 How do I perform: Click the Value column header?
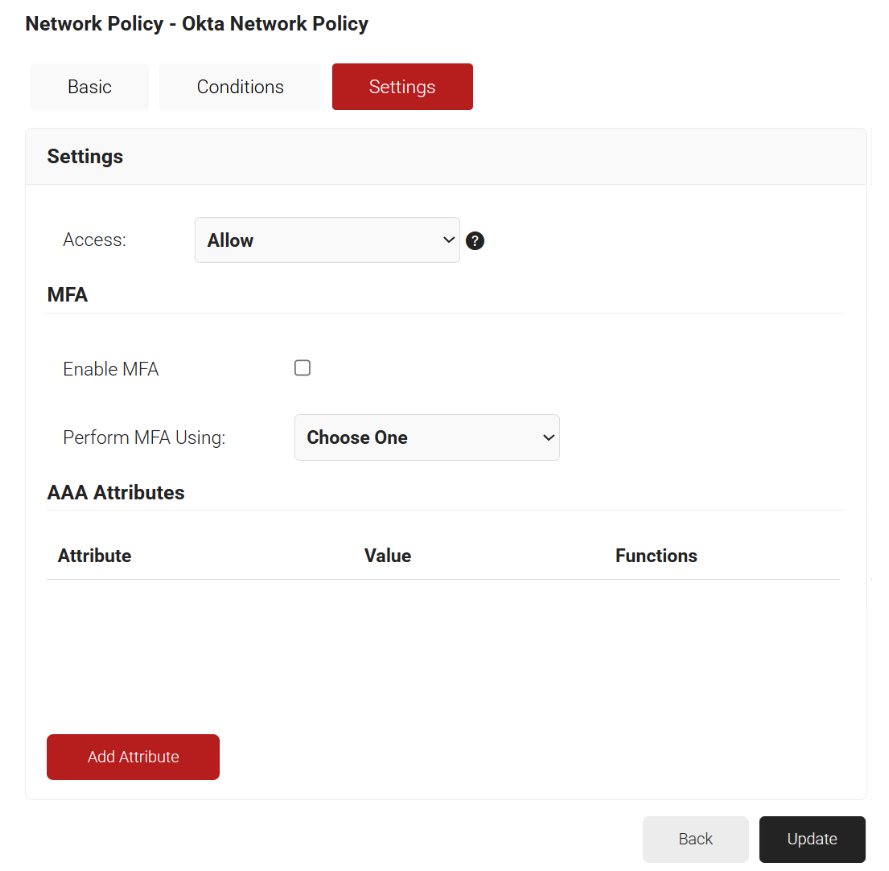(388, 556)
